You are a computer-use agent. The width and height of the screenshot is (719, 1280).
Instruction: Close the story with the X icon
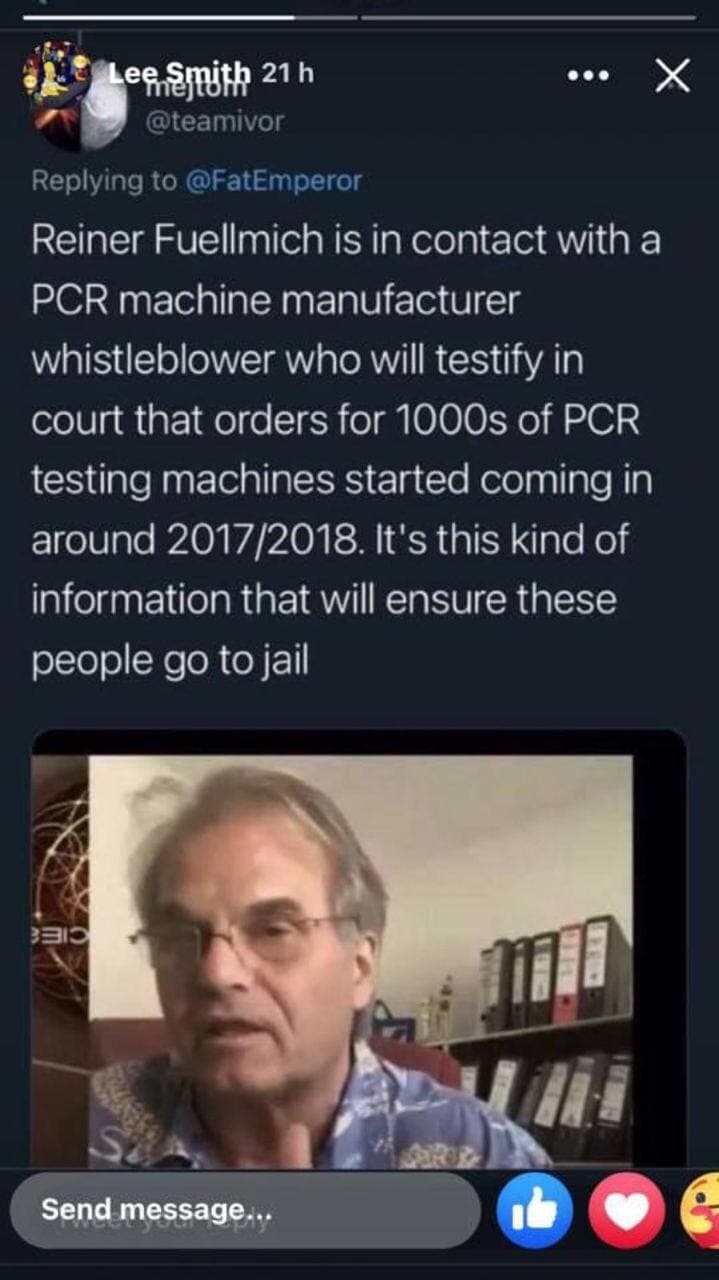[x=672, y=76]
